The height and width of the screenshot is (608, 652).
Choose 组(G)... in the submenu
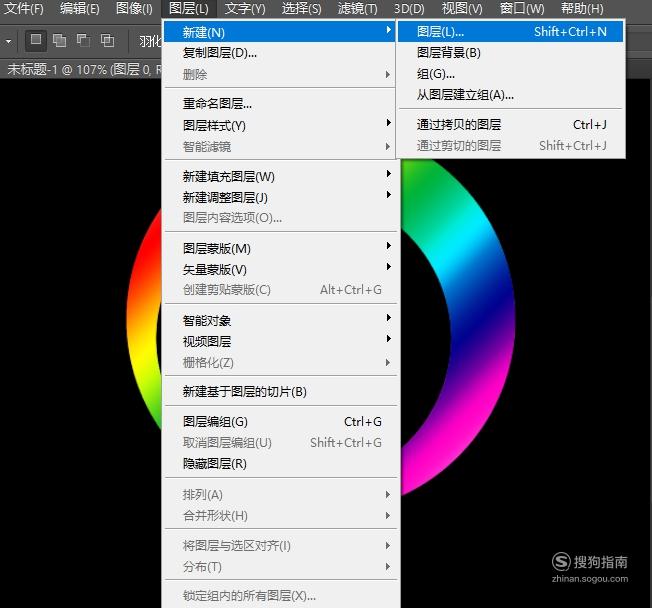[511, 74]
